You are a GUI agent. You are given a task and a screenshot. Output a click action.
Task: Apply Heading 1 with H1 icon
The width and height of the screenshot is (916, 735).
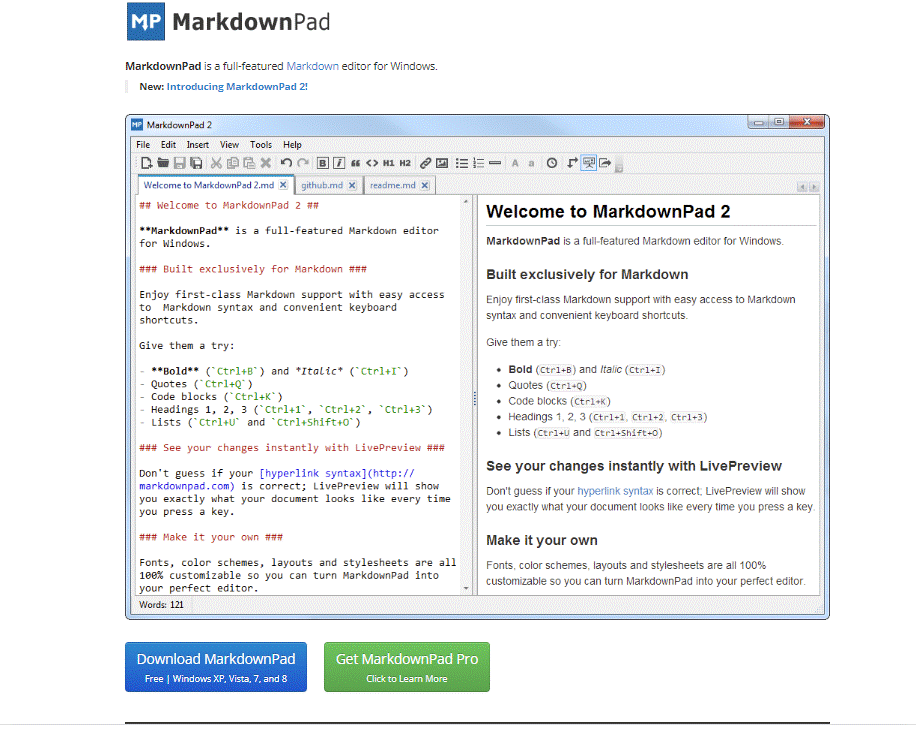pos(388,163)
